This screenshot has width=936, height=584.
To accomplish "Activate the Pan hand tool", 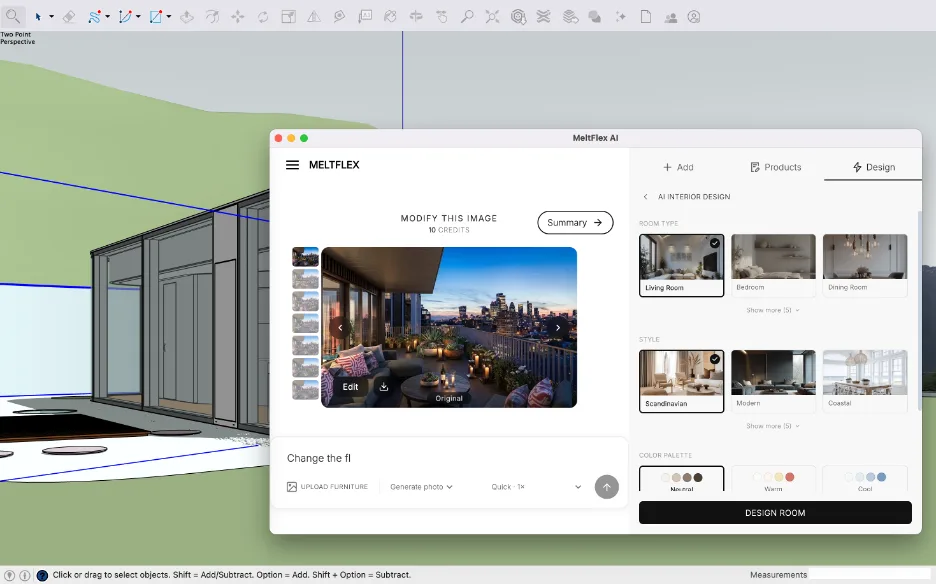I will click(442, 17).
